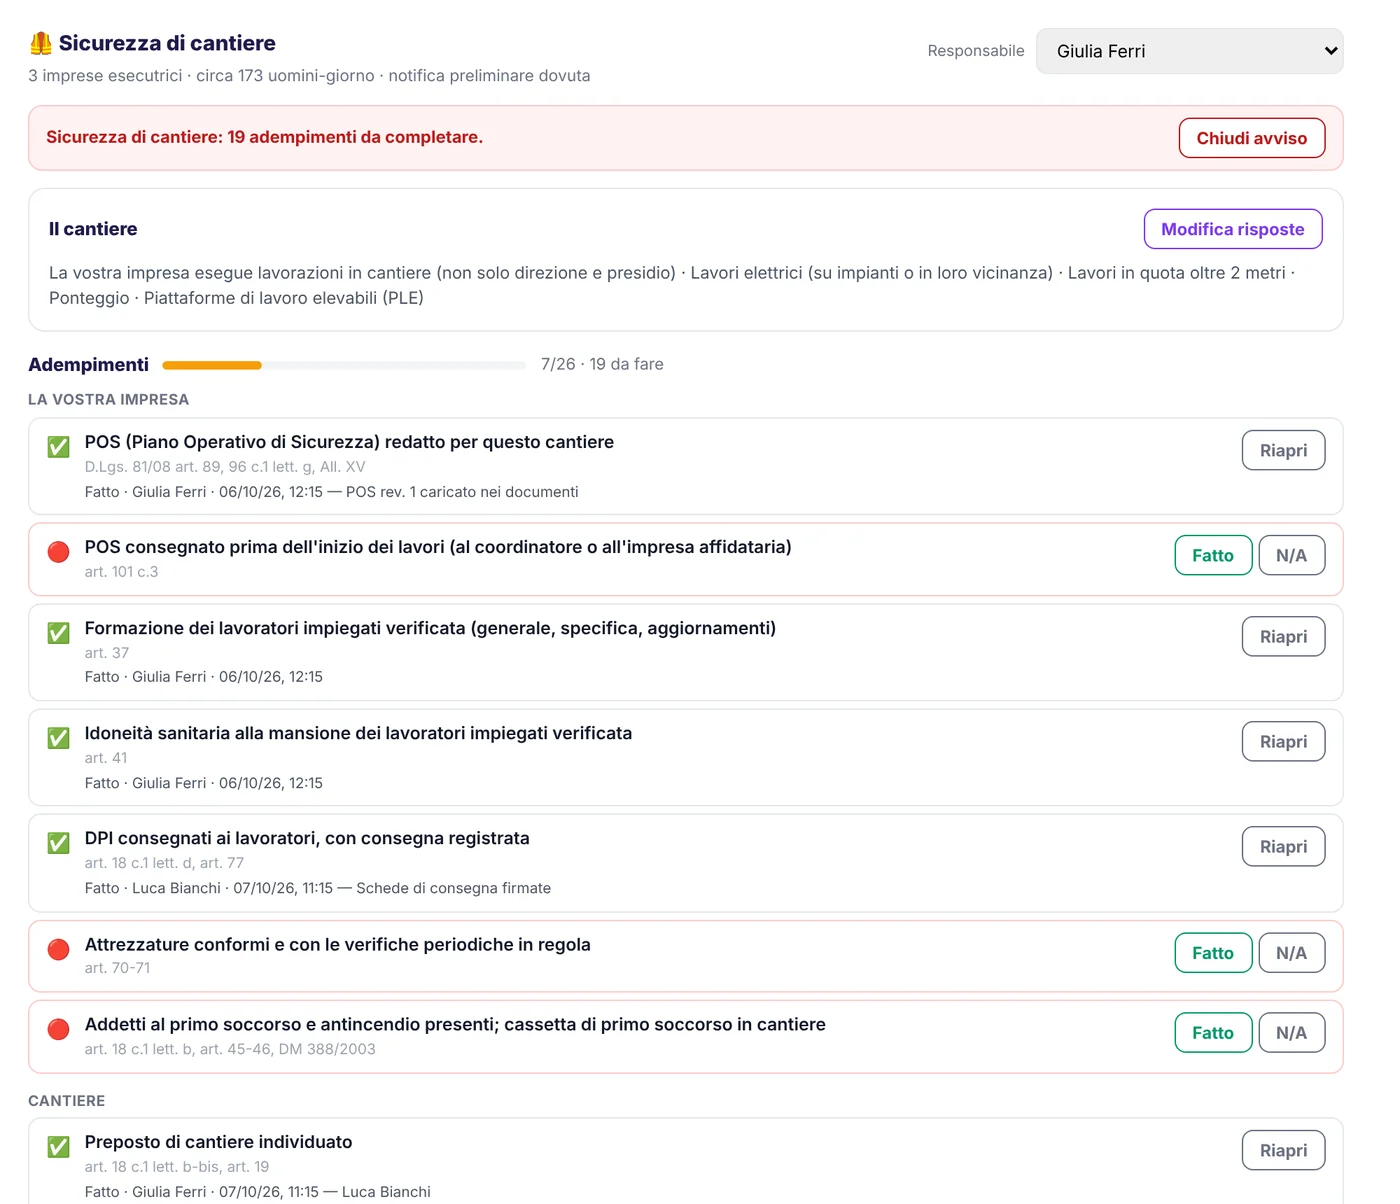
Task: Click the safety vest icon beside Sicurezza di cantiere
Action: tap(41, 43)
